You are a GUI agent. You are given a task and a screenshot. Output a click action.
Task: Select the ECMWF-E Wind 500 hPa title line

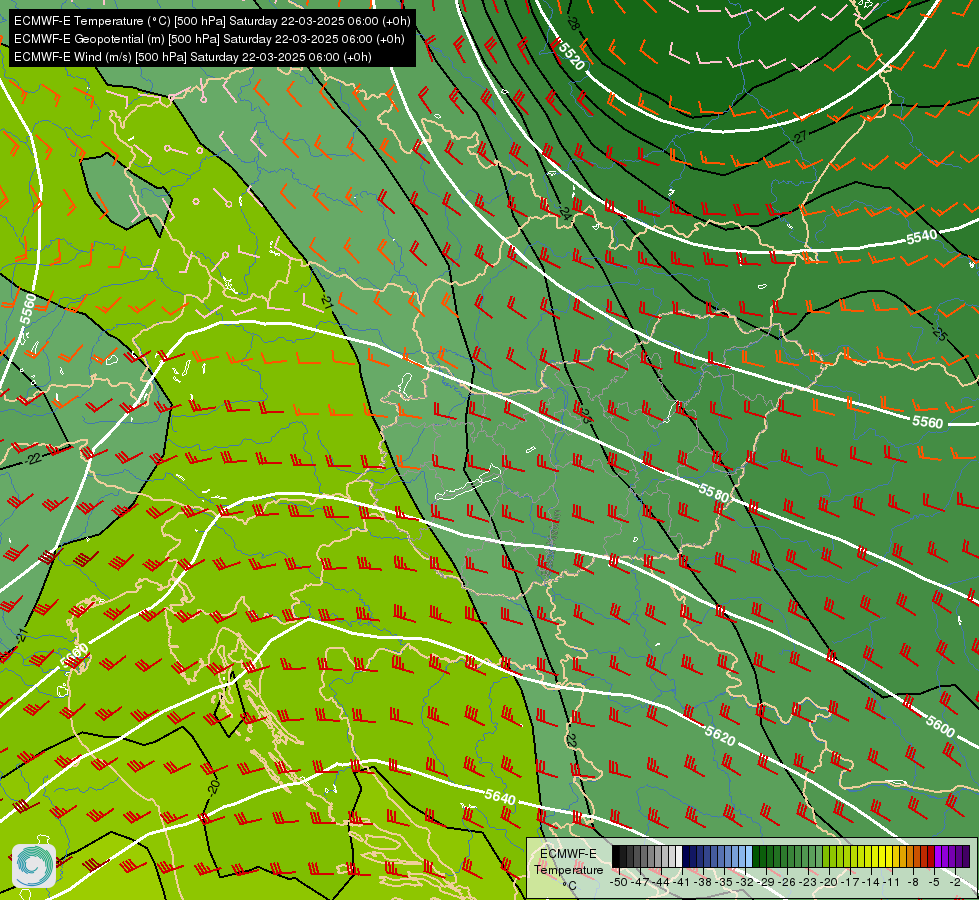click(x=193, y=57)
